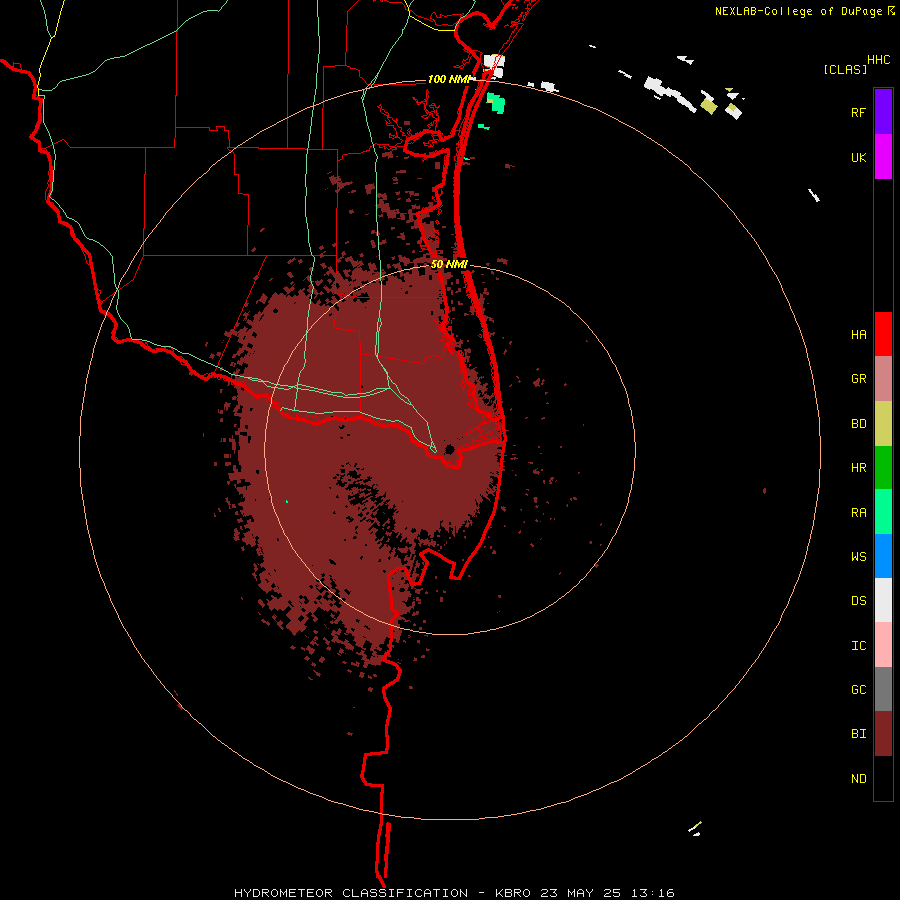Click the BD yellow legend swatch
This screenshot has width=900, height=900.
pyautogui.click(x=883, y=424)
